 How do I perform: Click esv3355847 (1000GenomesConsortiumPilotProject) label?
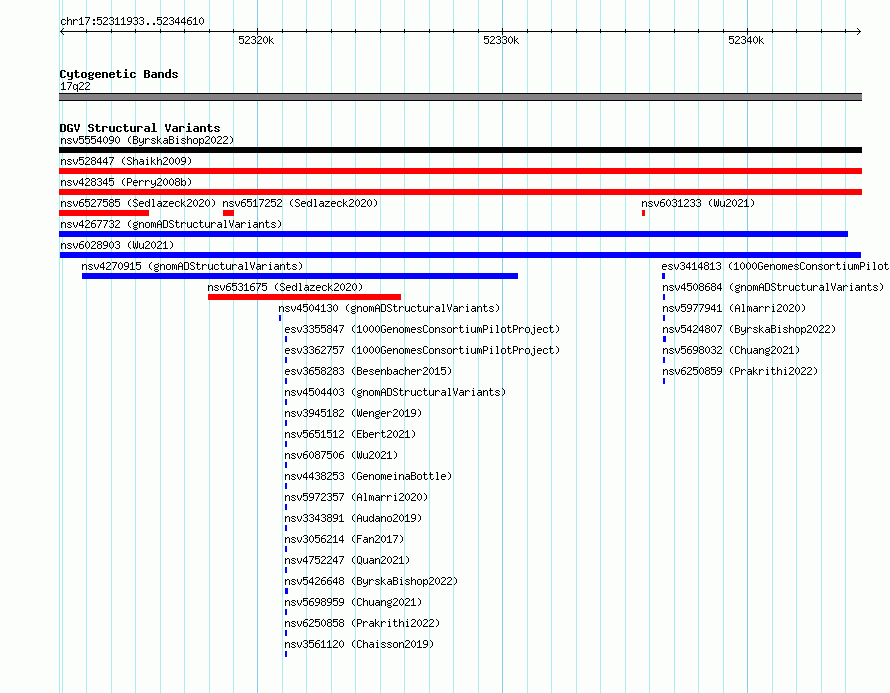tap(422, 329)
